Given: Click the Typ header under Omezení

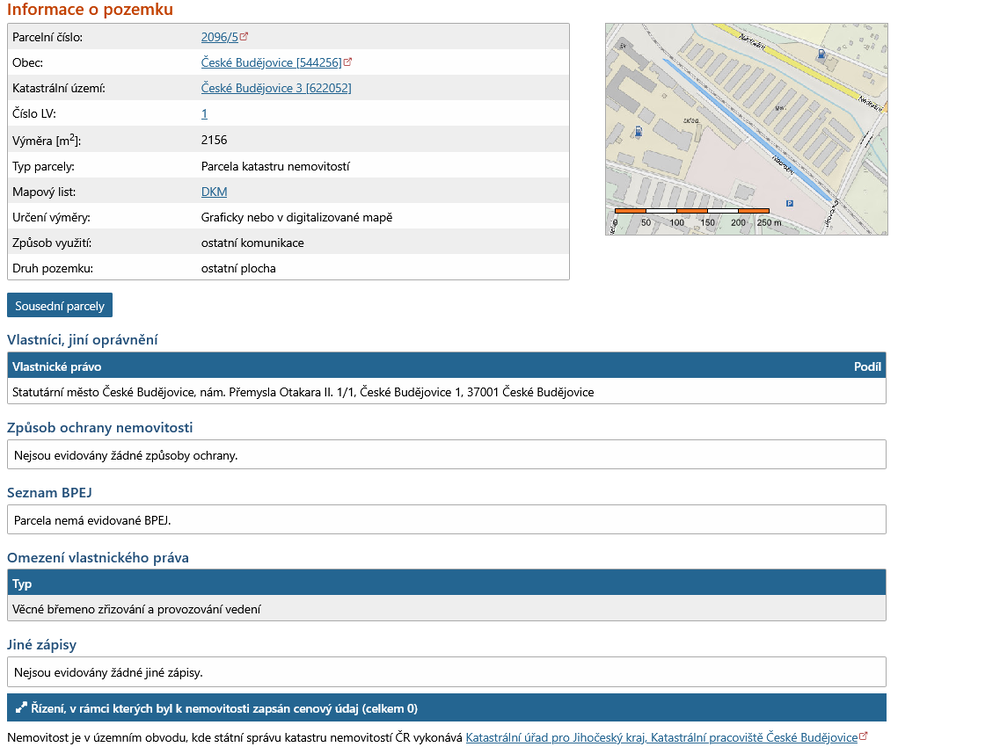Looking at the screenshot, I should click(x=22, y=583).
